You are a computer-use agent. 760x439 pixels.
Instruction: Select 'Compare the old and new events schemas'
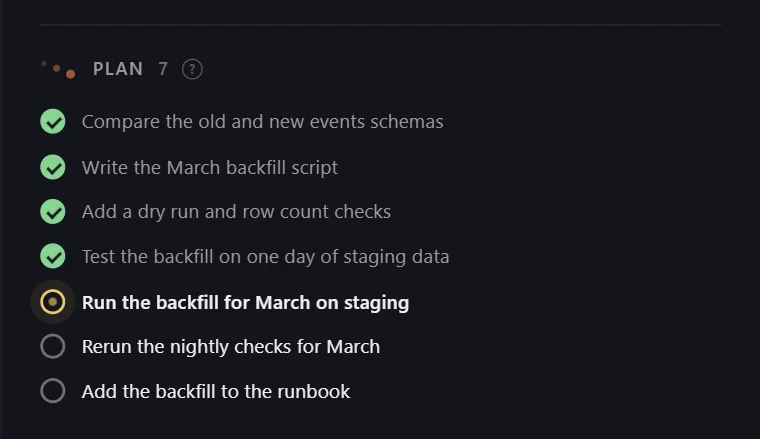tap(262, 122)
